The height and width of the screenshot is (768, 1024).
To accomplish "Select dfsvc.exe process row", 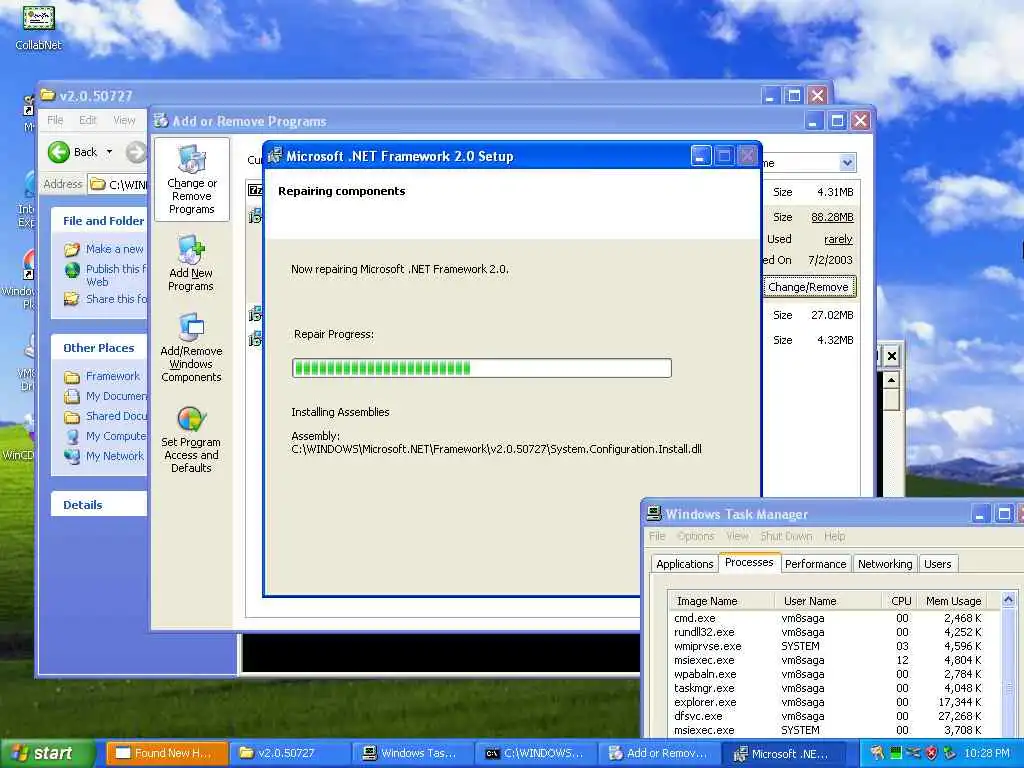I will click(828, 716).
